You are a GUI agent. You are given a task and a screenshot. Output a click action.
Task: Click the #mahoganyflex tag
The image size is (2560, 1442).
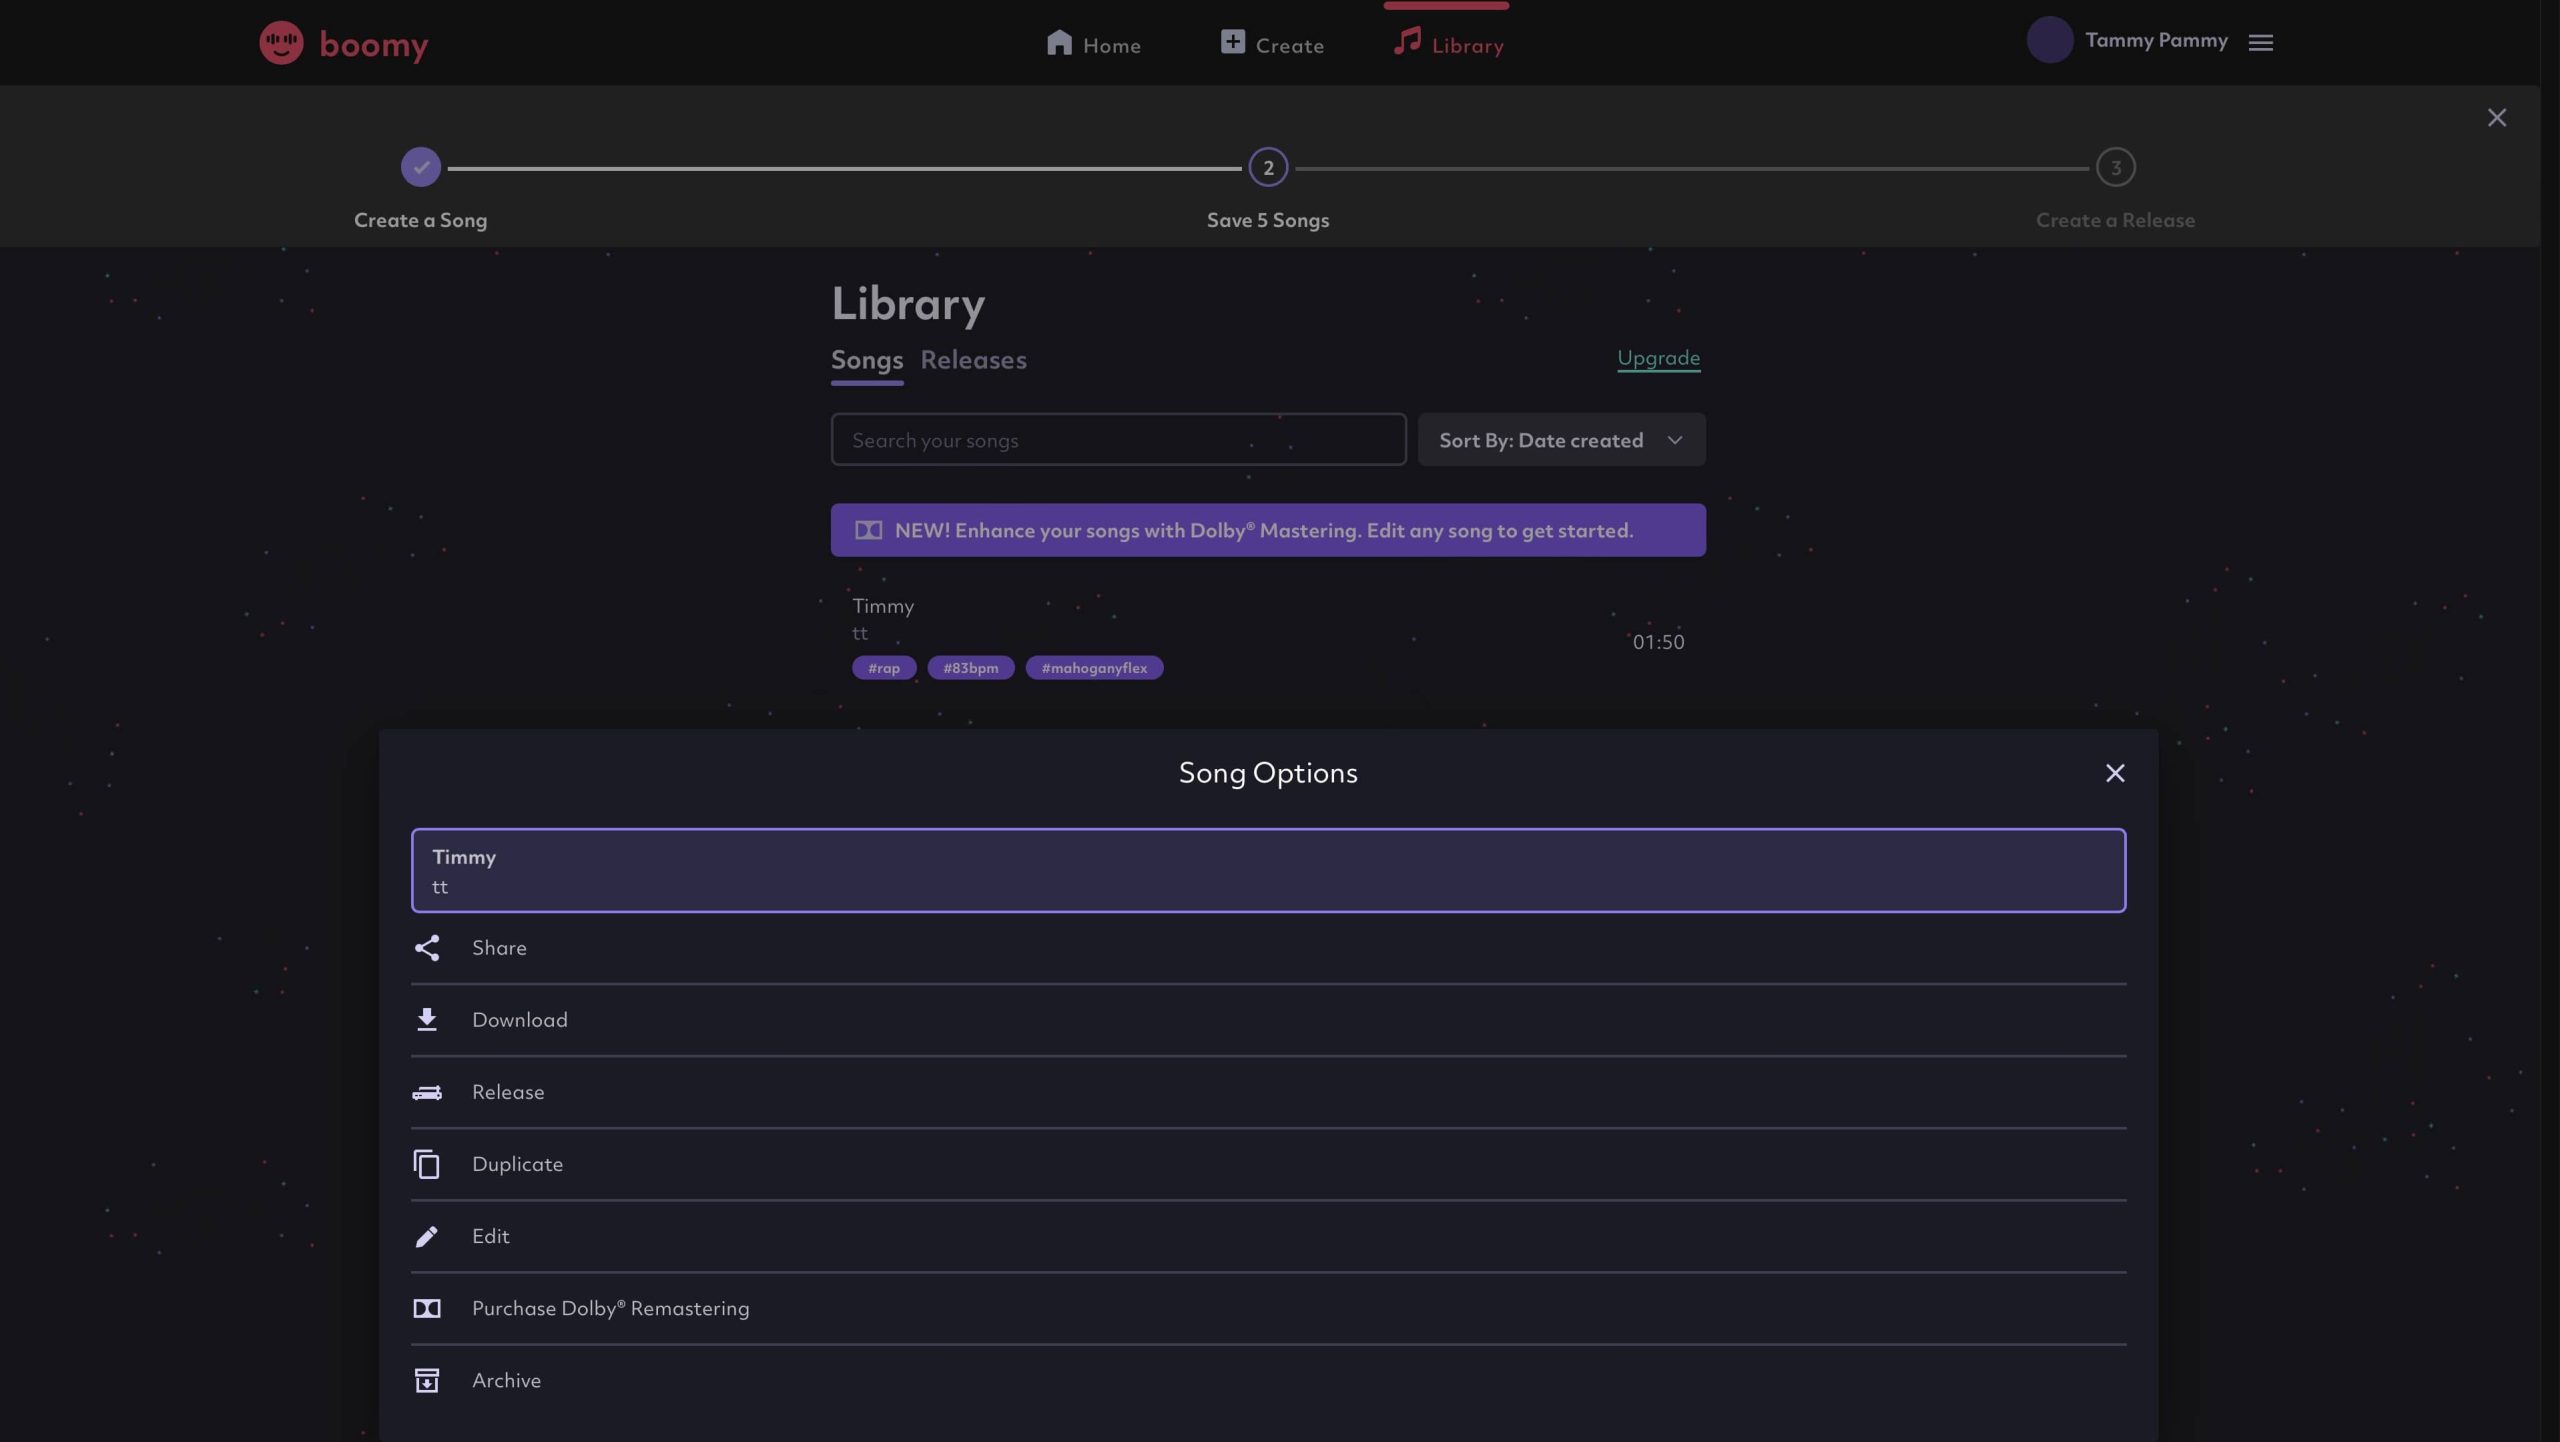pyautogui.click(x=1094, y=668)
